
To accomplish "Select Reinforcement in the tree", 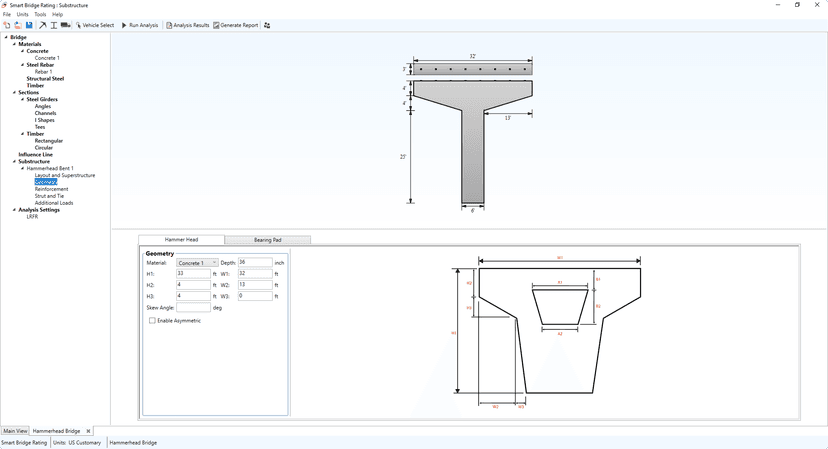I will 51,189.
